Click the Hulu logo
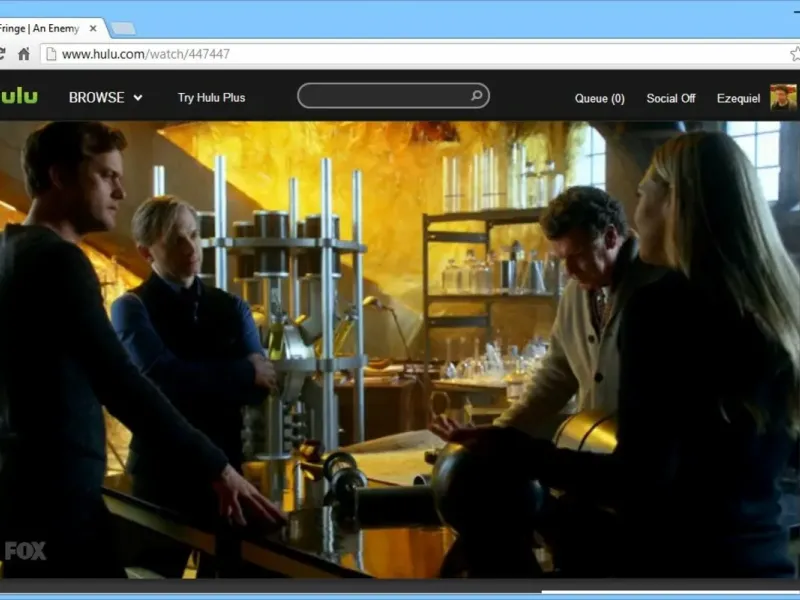 19,96
